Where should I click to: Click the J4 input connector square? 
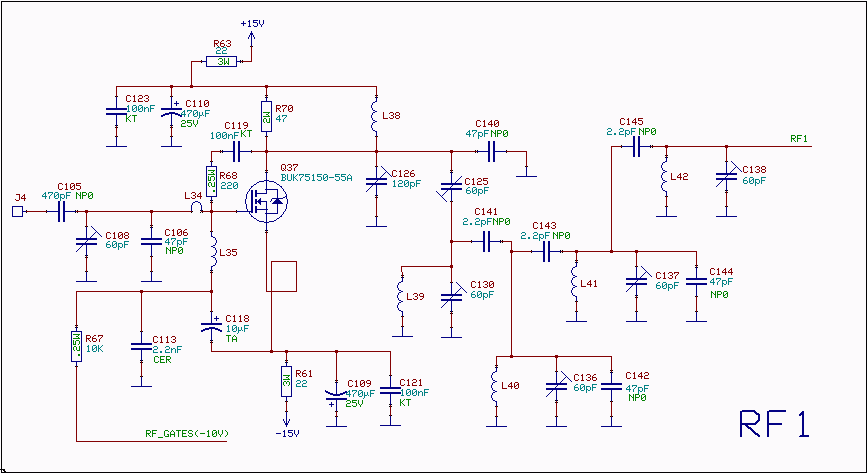click(x=18, y=211)
